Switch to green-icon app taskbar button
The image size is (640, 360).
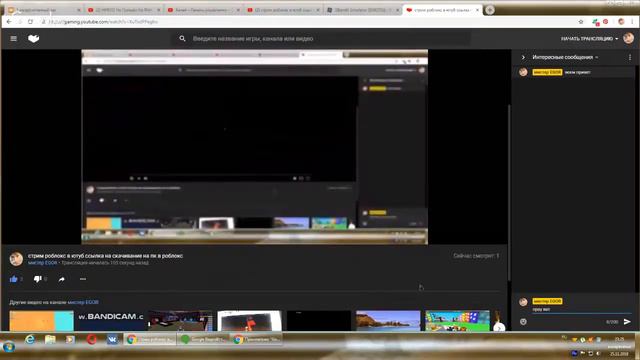tap(203, 339)
